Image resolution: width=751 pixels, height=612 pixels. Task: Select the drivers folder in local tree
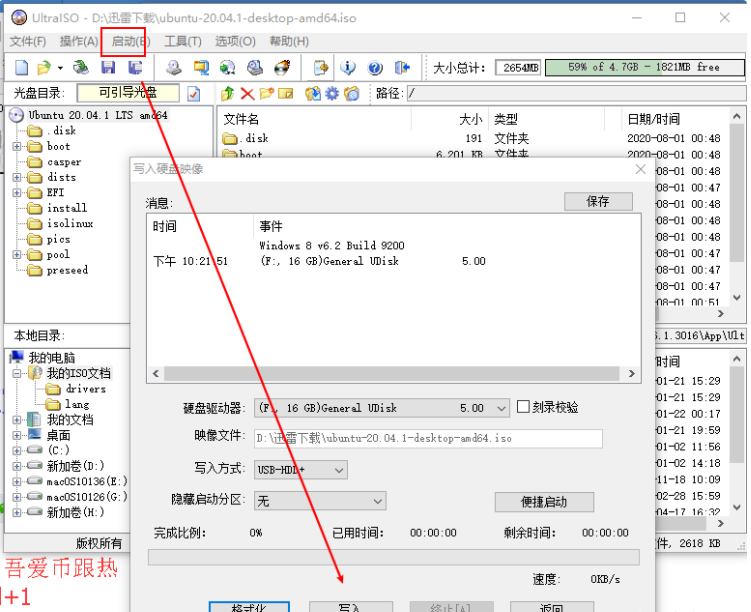[86, 389]
